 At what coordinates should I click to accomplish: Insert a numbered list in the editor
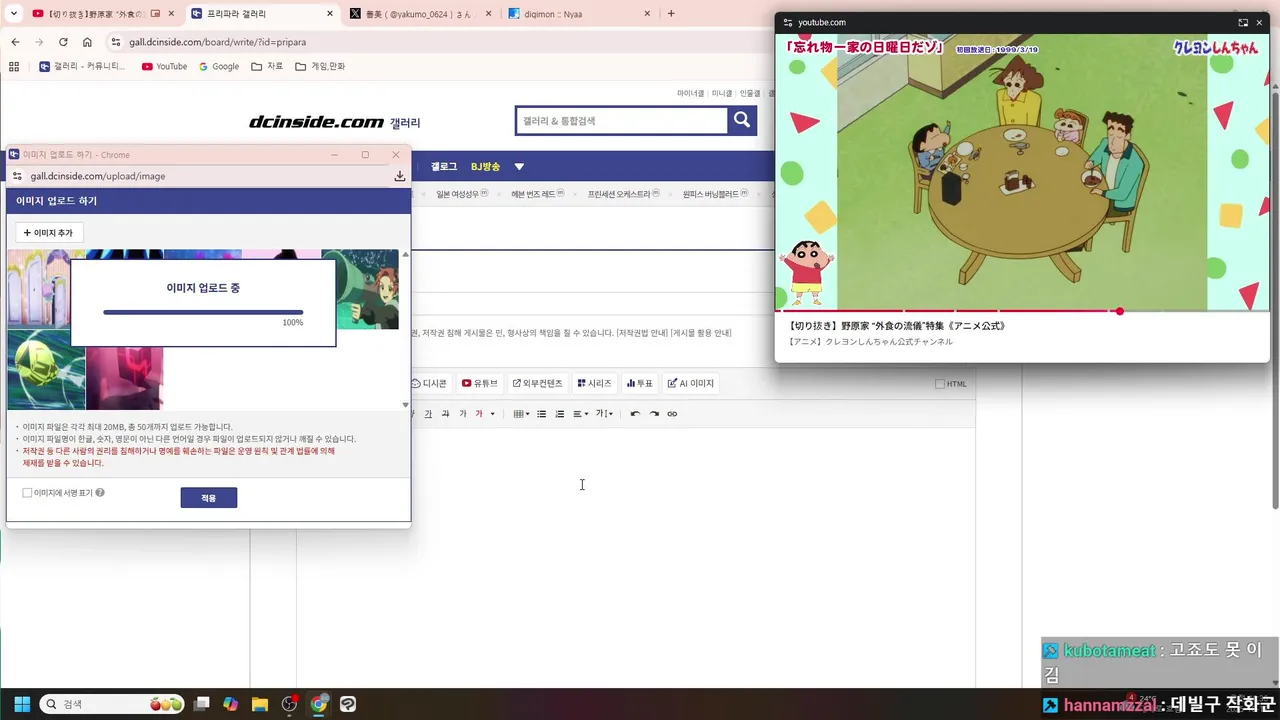560,414
